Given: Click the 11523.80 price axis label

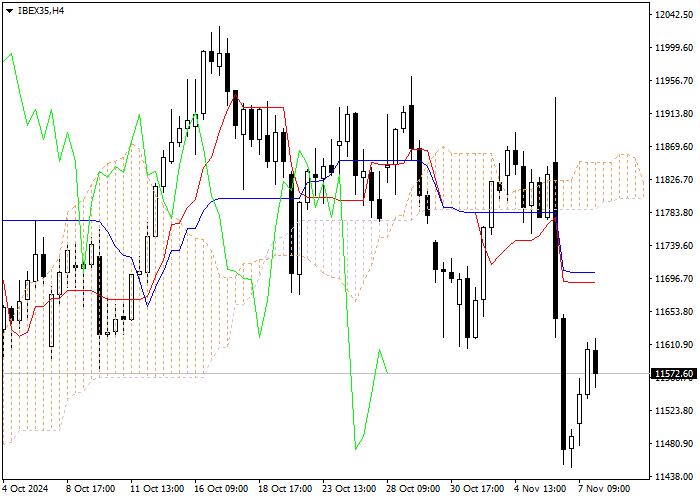Looking at the screenshot, I should (674, 411).
